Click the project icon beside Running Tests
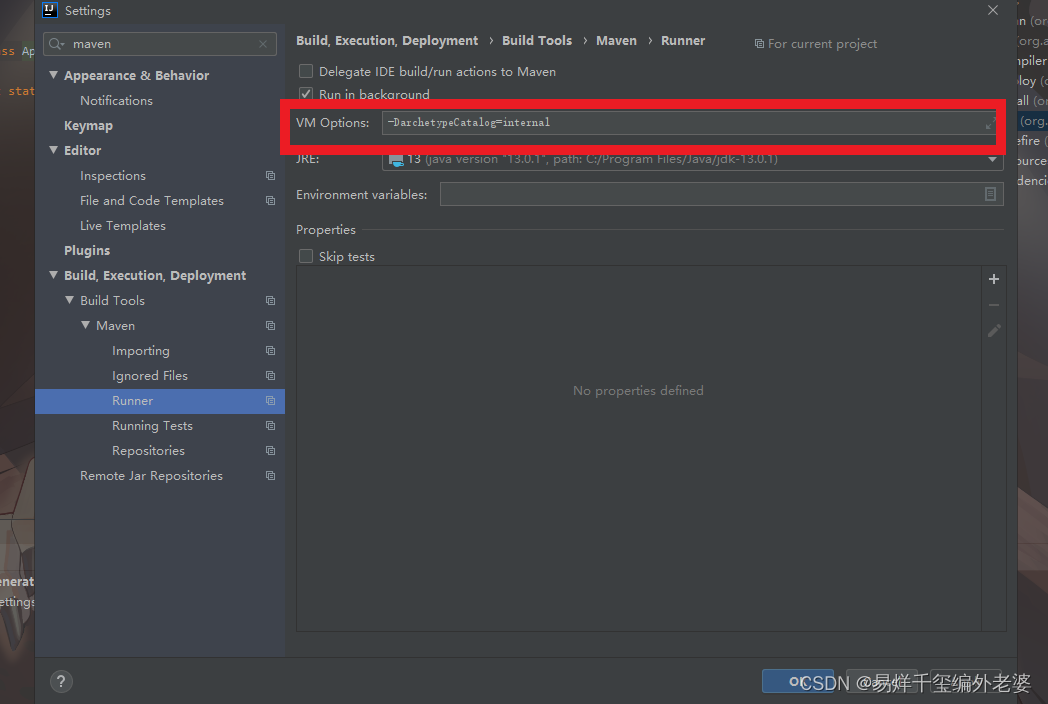Screen dimensions: 1048x704 (271, 426)
